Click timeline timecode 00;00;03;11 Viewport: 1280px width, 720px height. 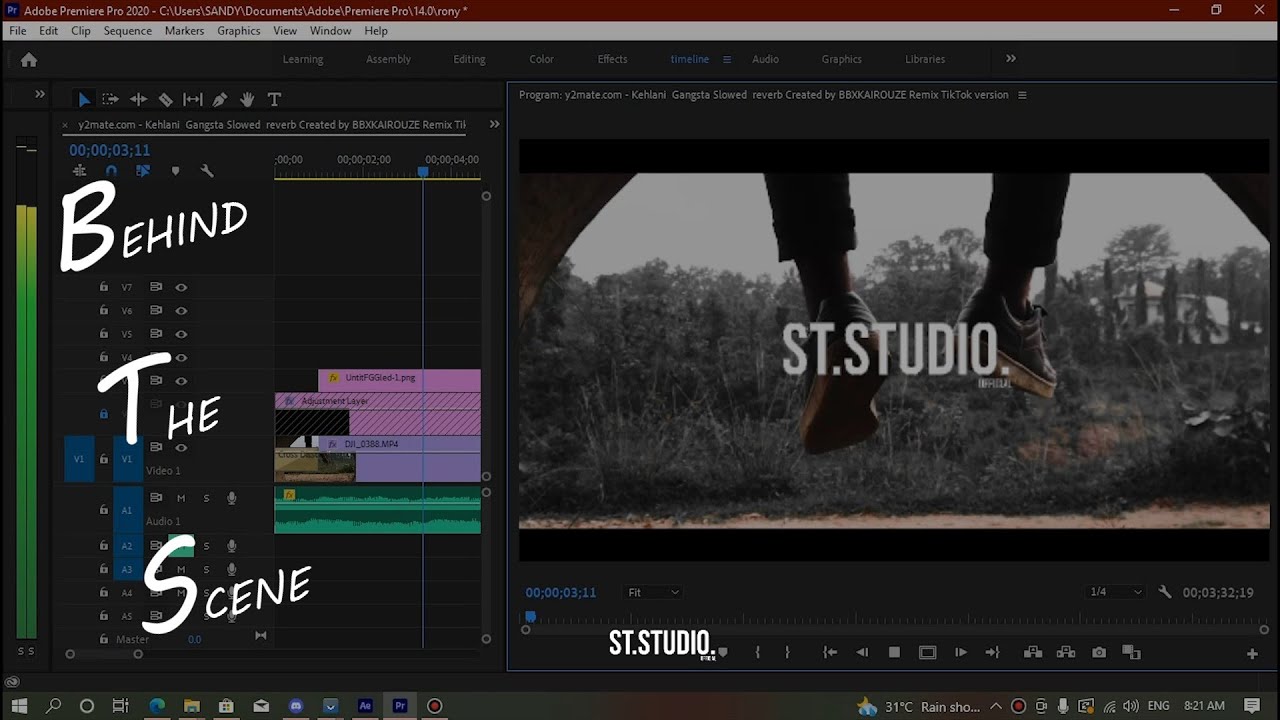pyautogui.click(x=109, y=150)
